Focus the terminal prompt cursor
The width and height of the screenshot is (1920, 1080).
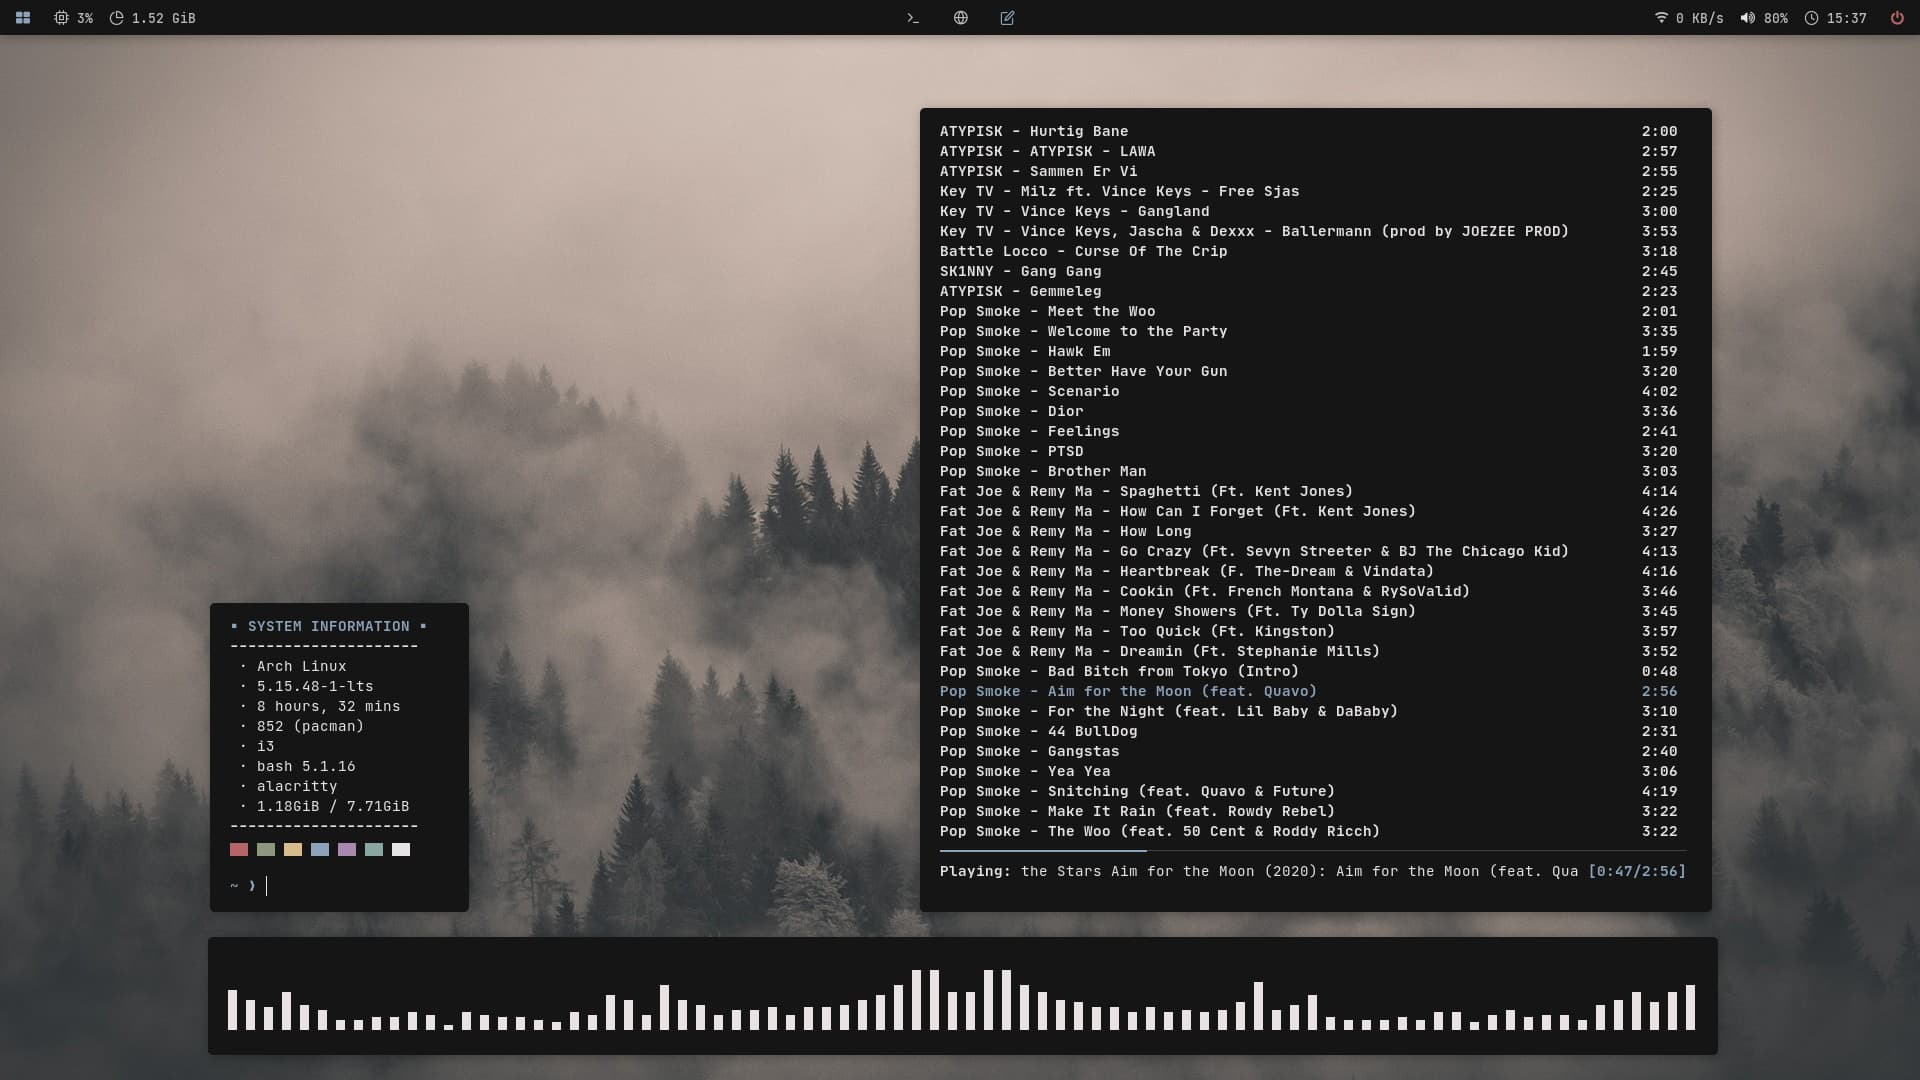pos(266,886)
